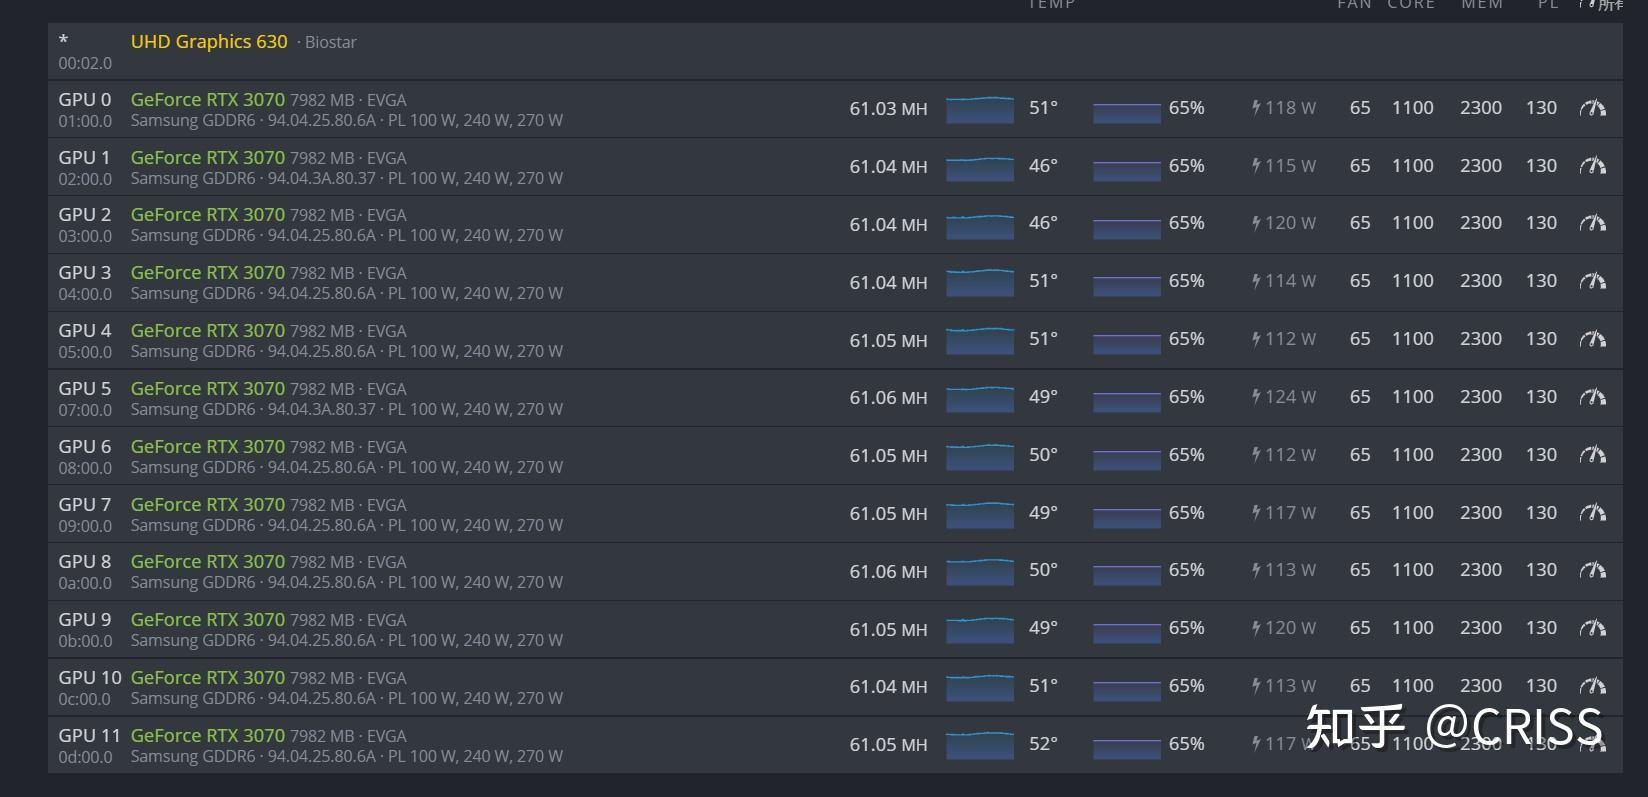Click the tuning speedometer icon for GPU 1
1648x797 pixels.
coord(1592,166)
